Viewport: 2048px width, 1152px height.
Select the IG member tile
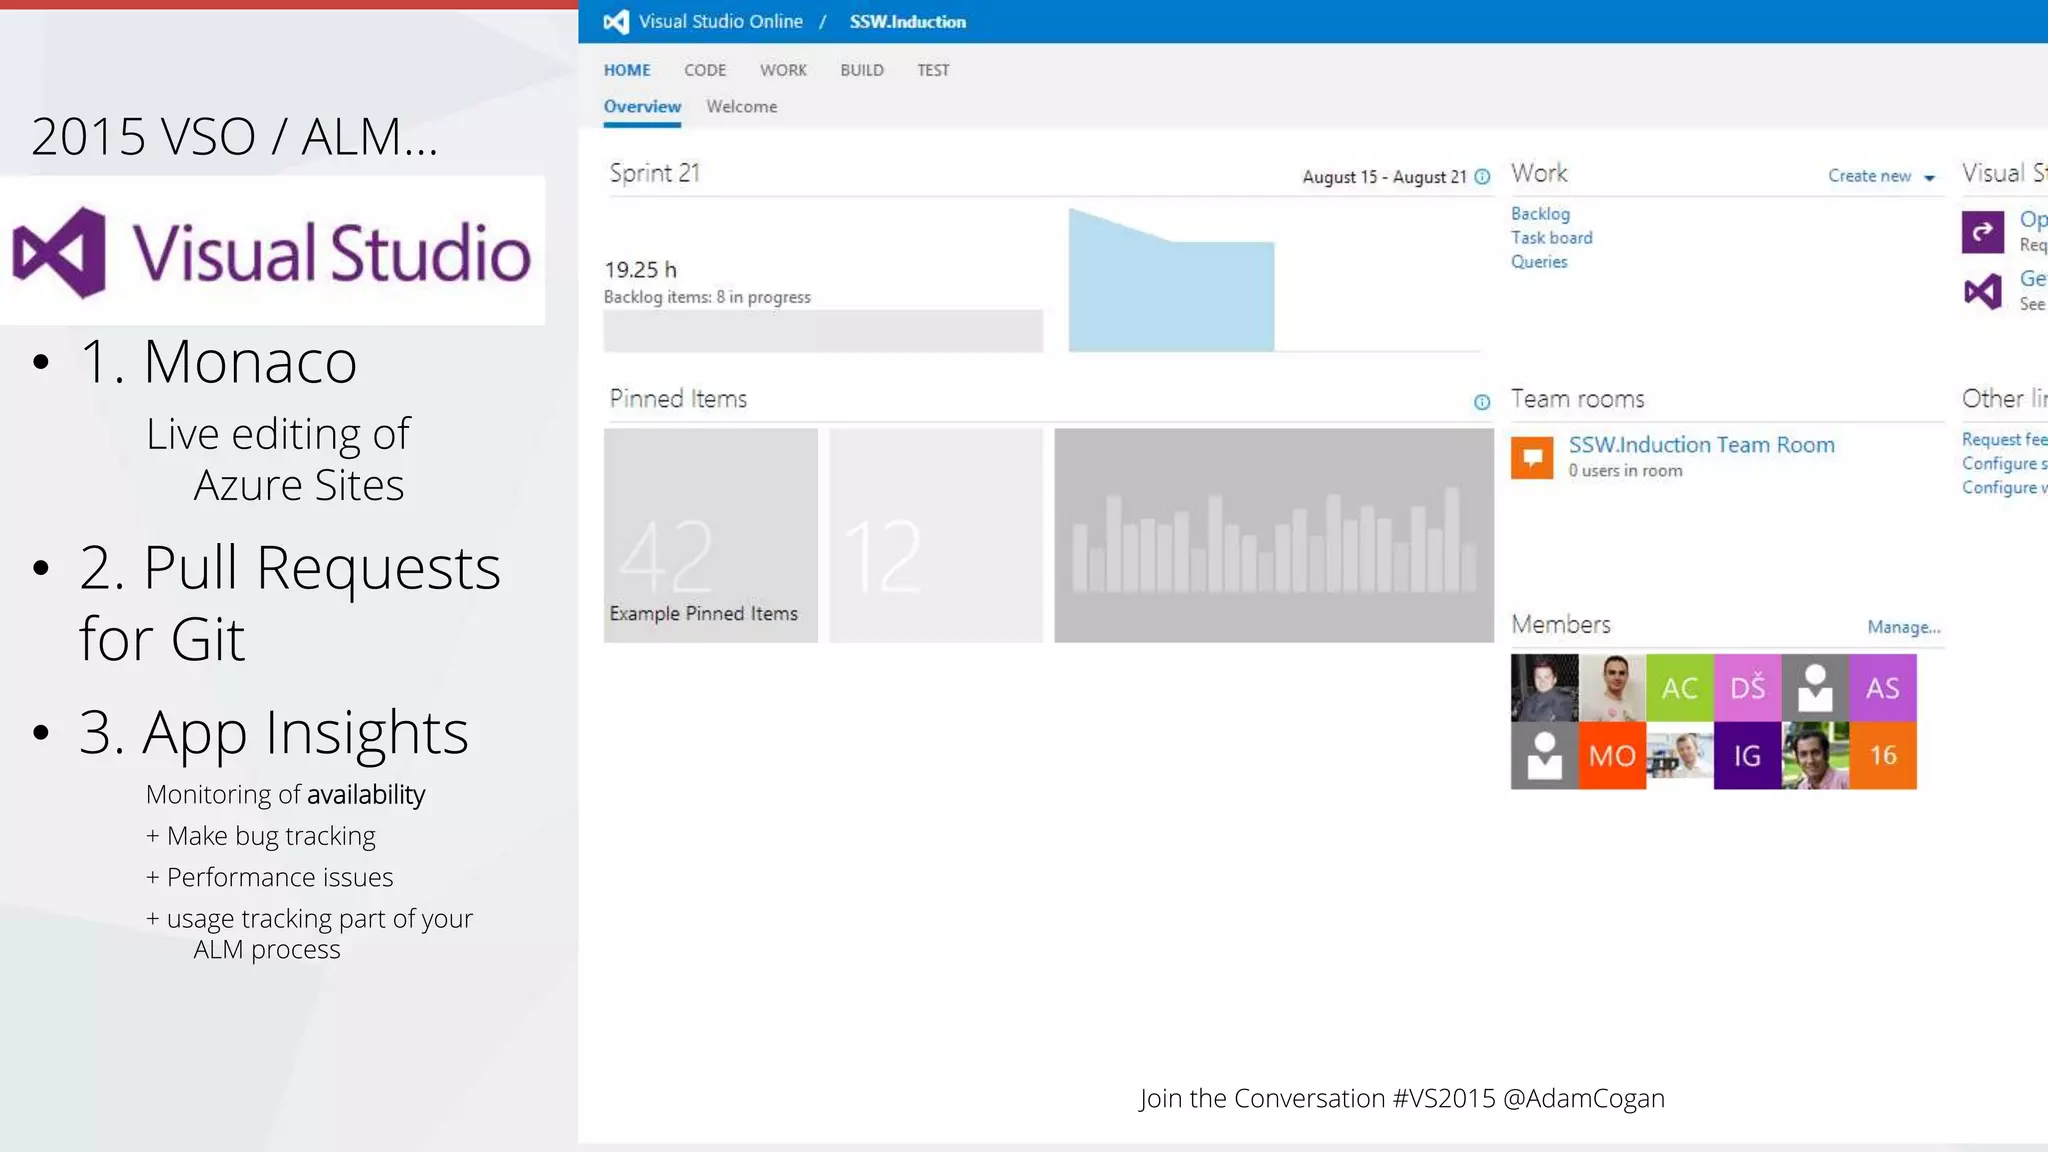[1748, 756]
